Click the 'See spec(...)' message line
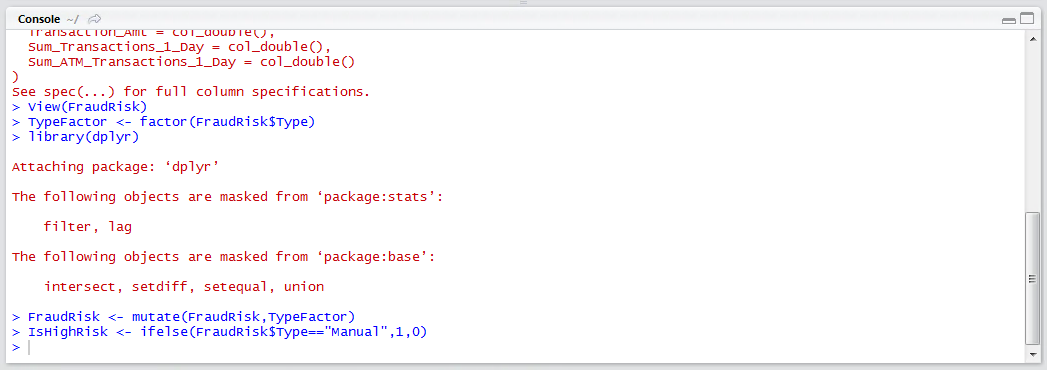Image resolution: width=1047 pixels, height=370 pixels. click(x=191, y=91)
